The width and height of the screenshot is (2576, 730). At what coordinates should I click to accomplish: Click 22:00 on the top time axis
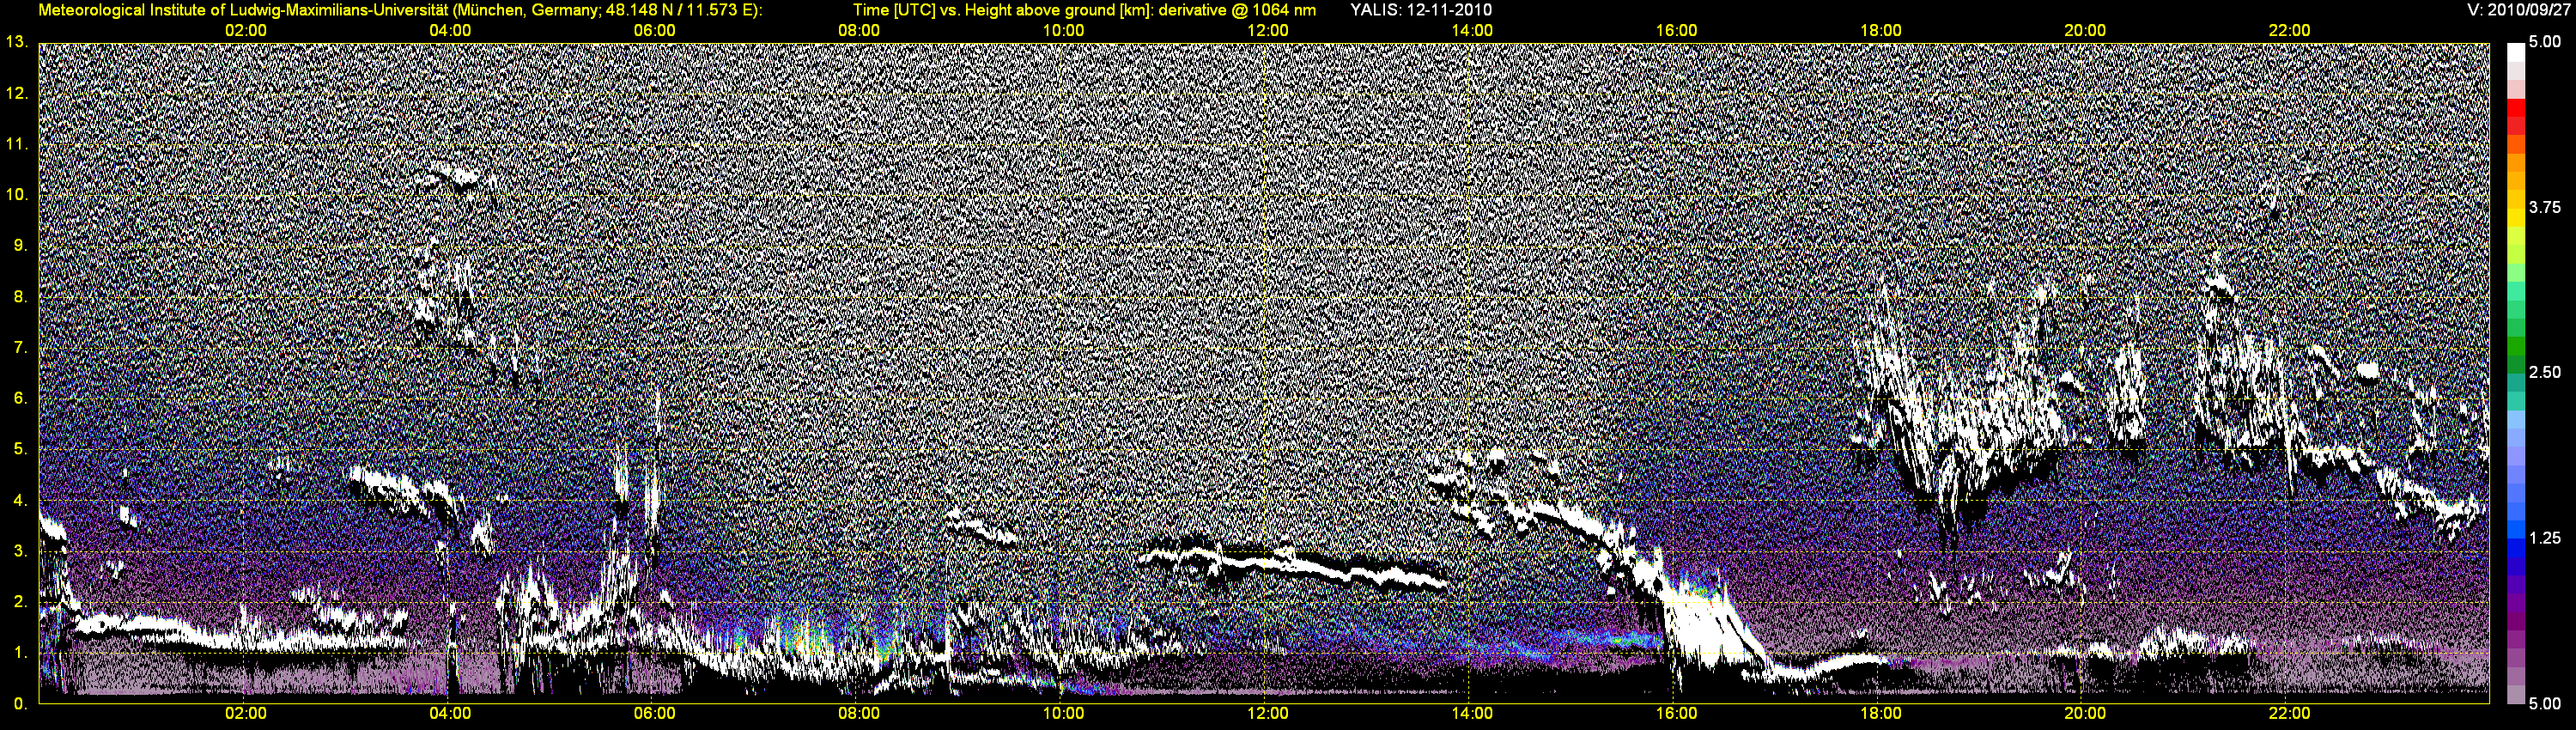pyautogui.click(x=2289, y=30)
